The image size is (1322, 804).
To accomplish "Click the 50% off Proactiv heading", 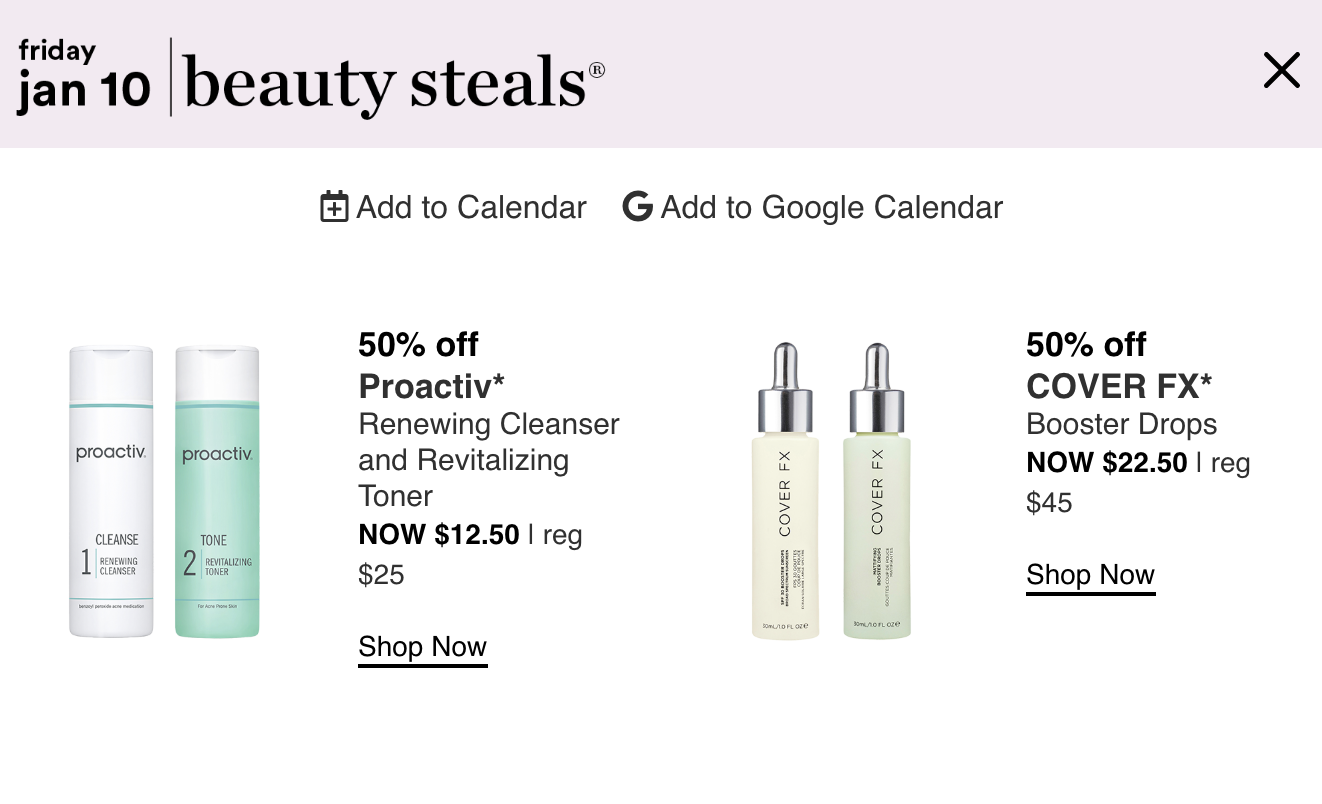I will [x=432, y=365].
